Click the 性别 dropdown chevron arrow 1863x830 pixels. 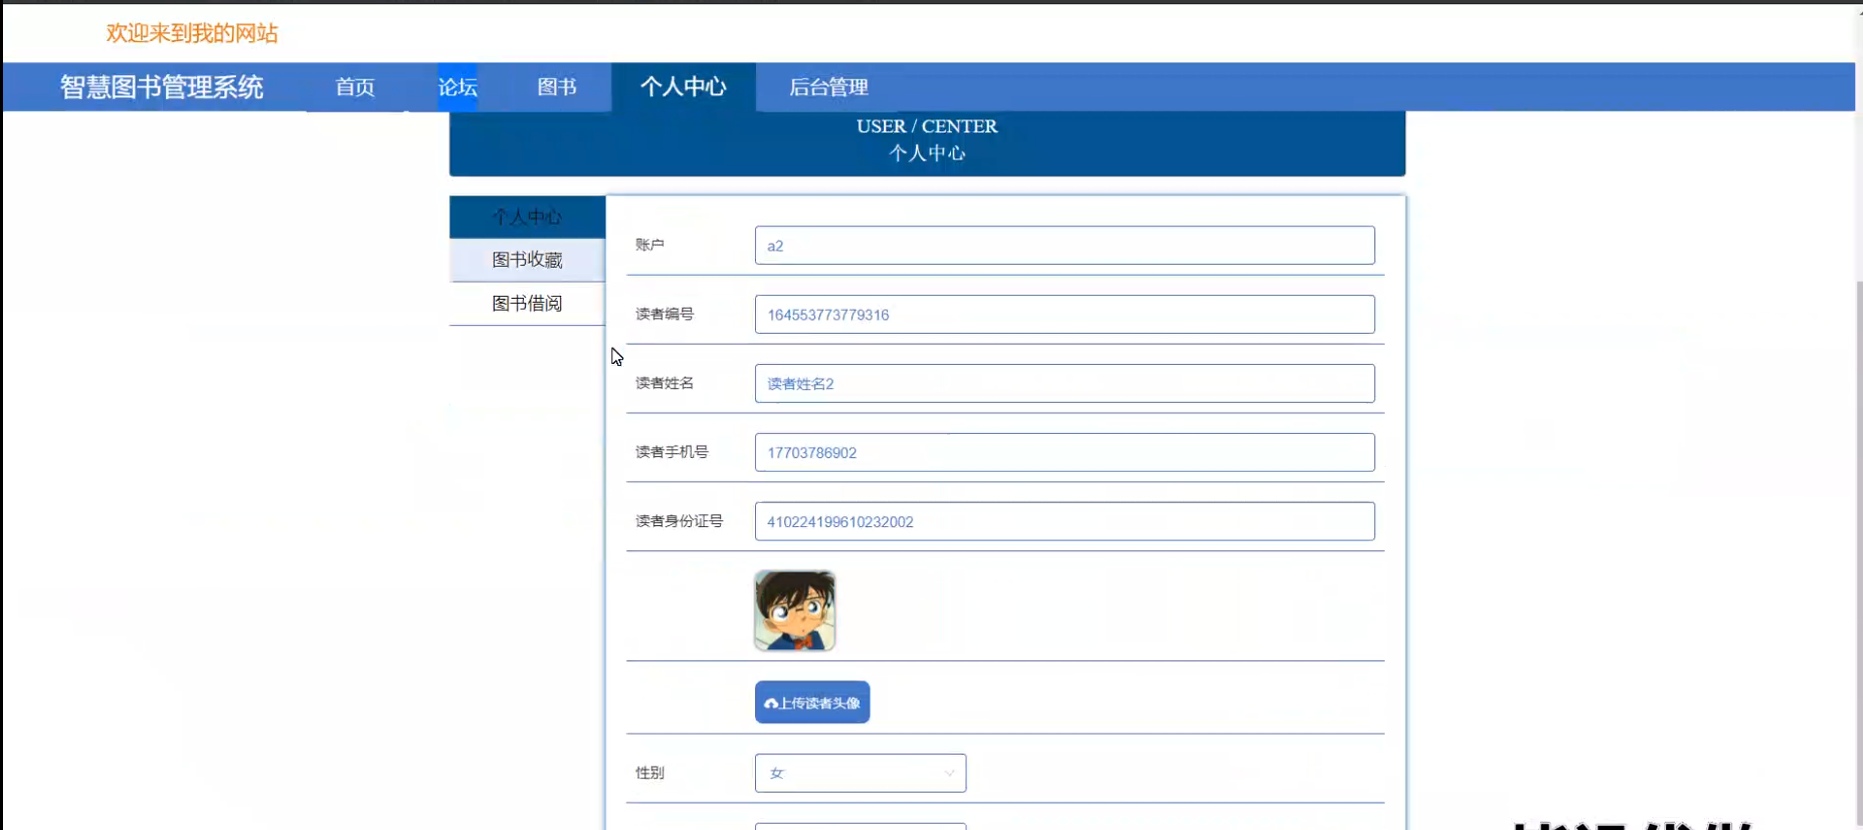click(x=949, y=773)
